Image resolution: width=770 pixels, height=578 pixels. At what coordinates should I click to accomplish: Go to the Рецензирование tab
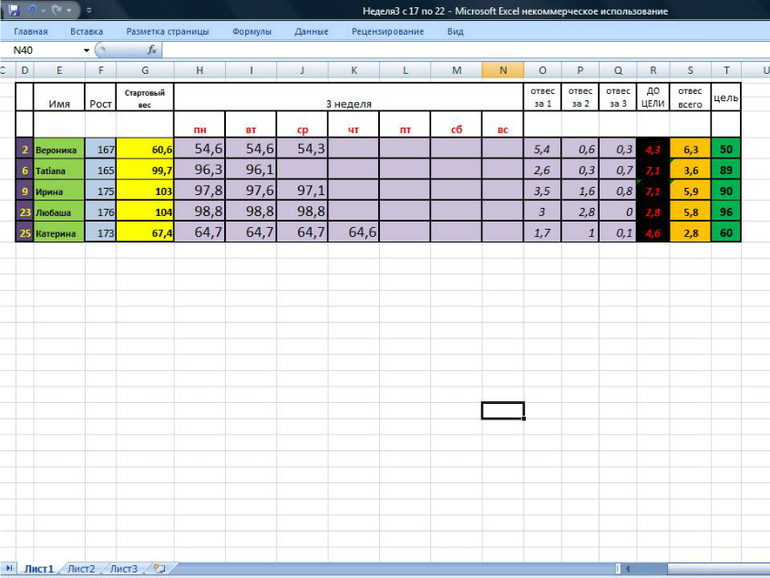(387, 31)
